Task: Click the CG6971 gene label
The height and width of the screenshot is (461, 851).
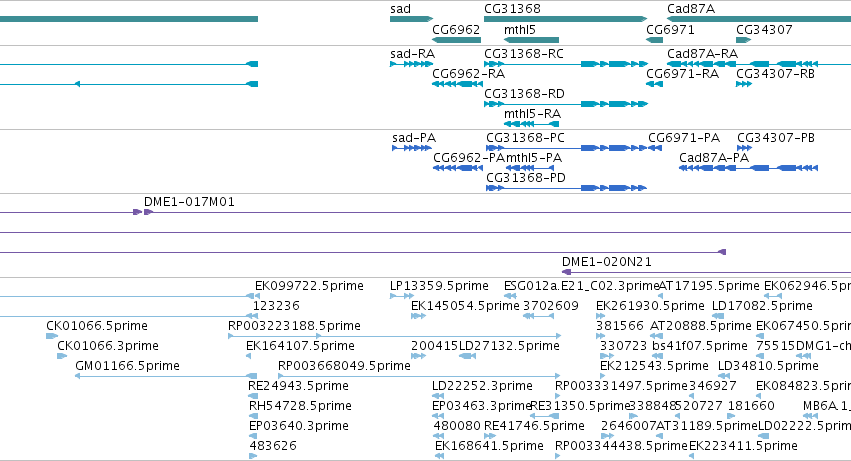Action: tap(670, 30)
